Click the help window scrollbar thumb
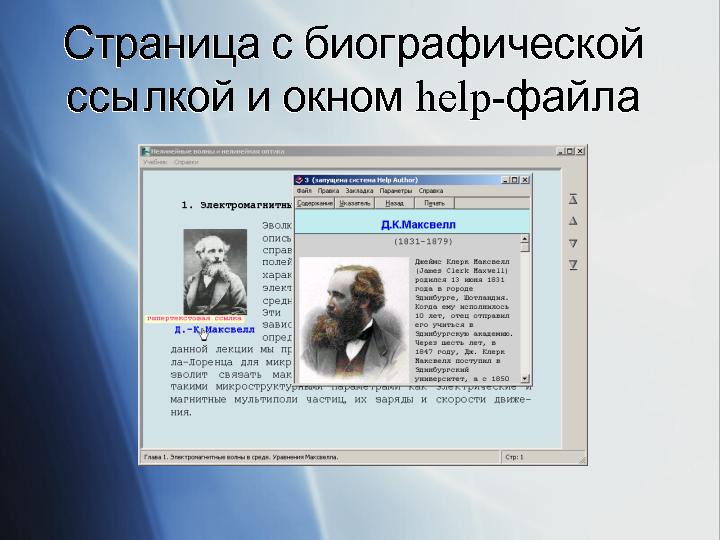Image resolution: width=720 pixels, height=540 pixels. click(525, 247)
